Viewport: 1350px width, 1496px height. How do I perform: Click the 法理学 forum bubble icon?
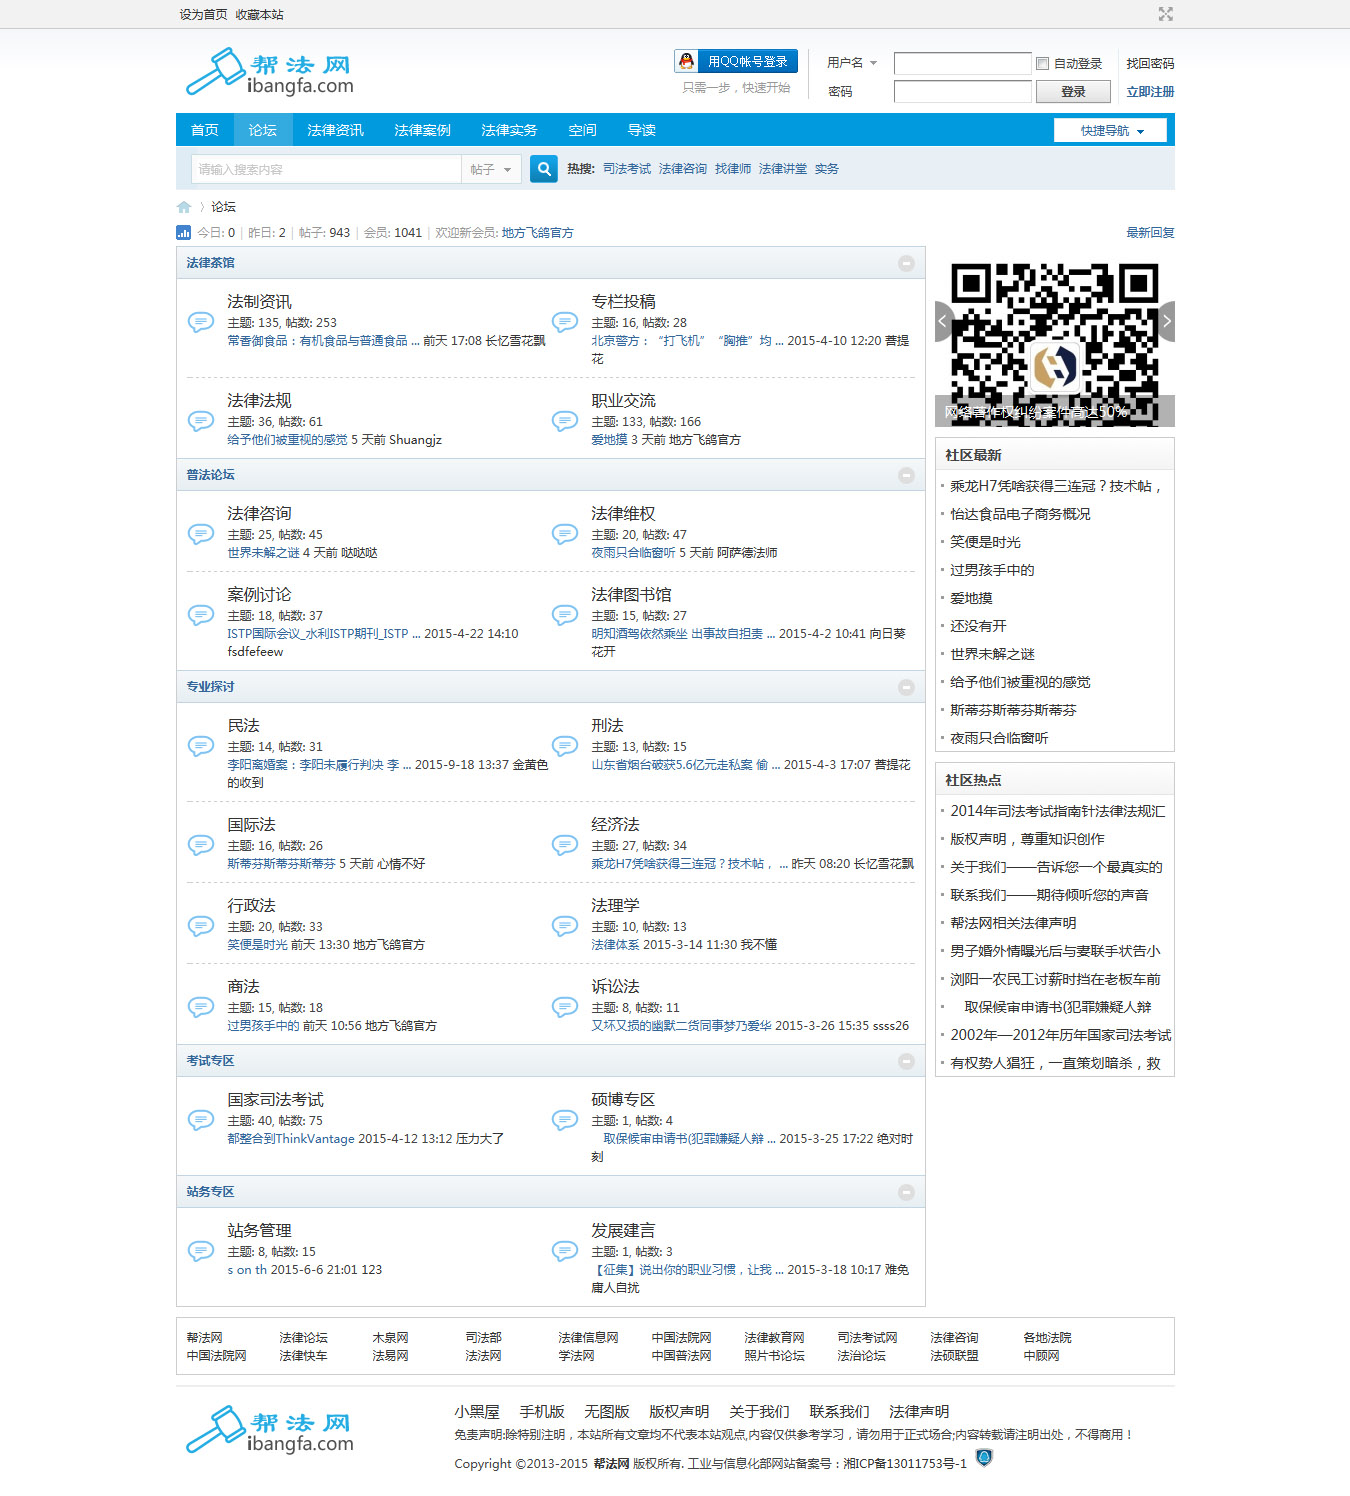tap(565, 926)
